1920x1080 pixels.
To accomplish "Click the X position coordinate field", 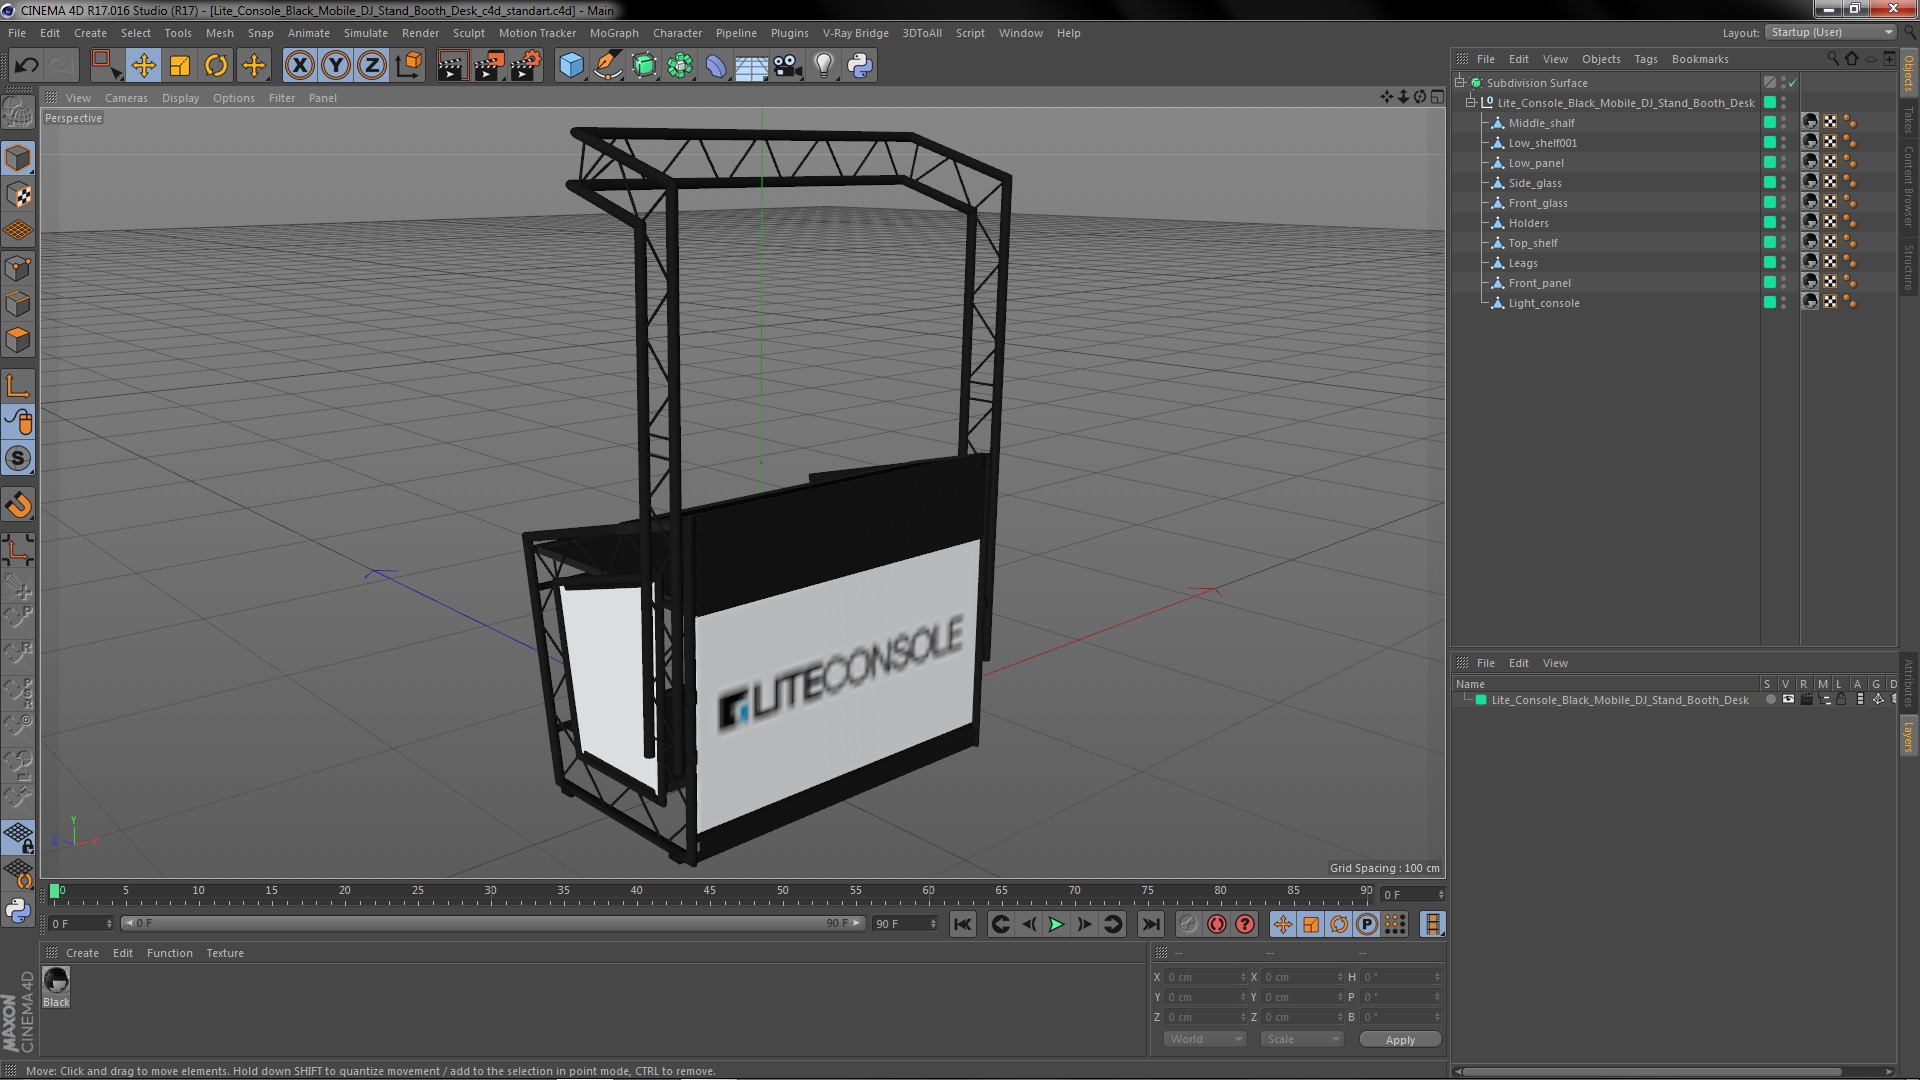I will (1204, 977).
